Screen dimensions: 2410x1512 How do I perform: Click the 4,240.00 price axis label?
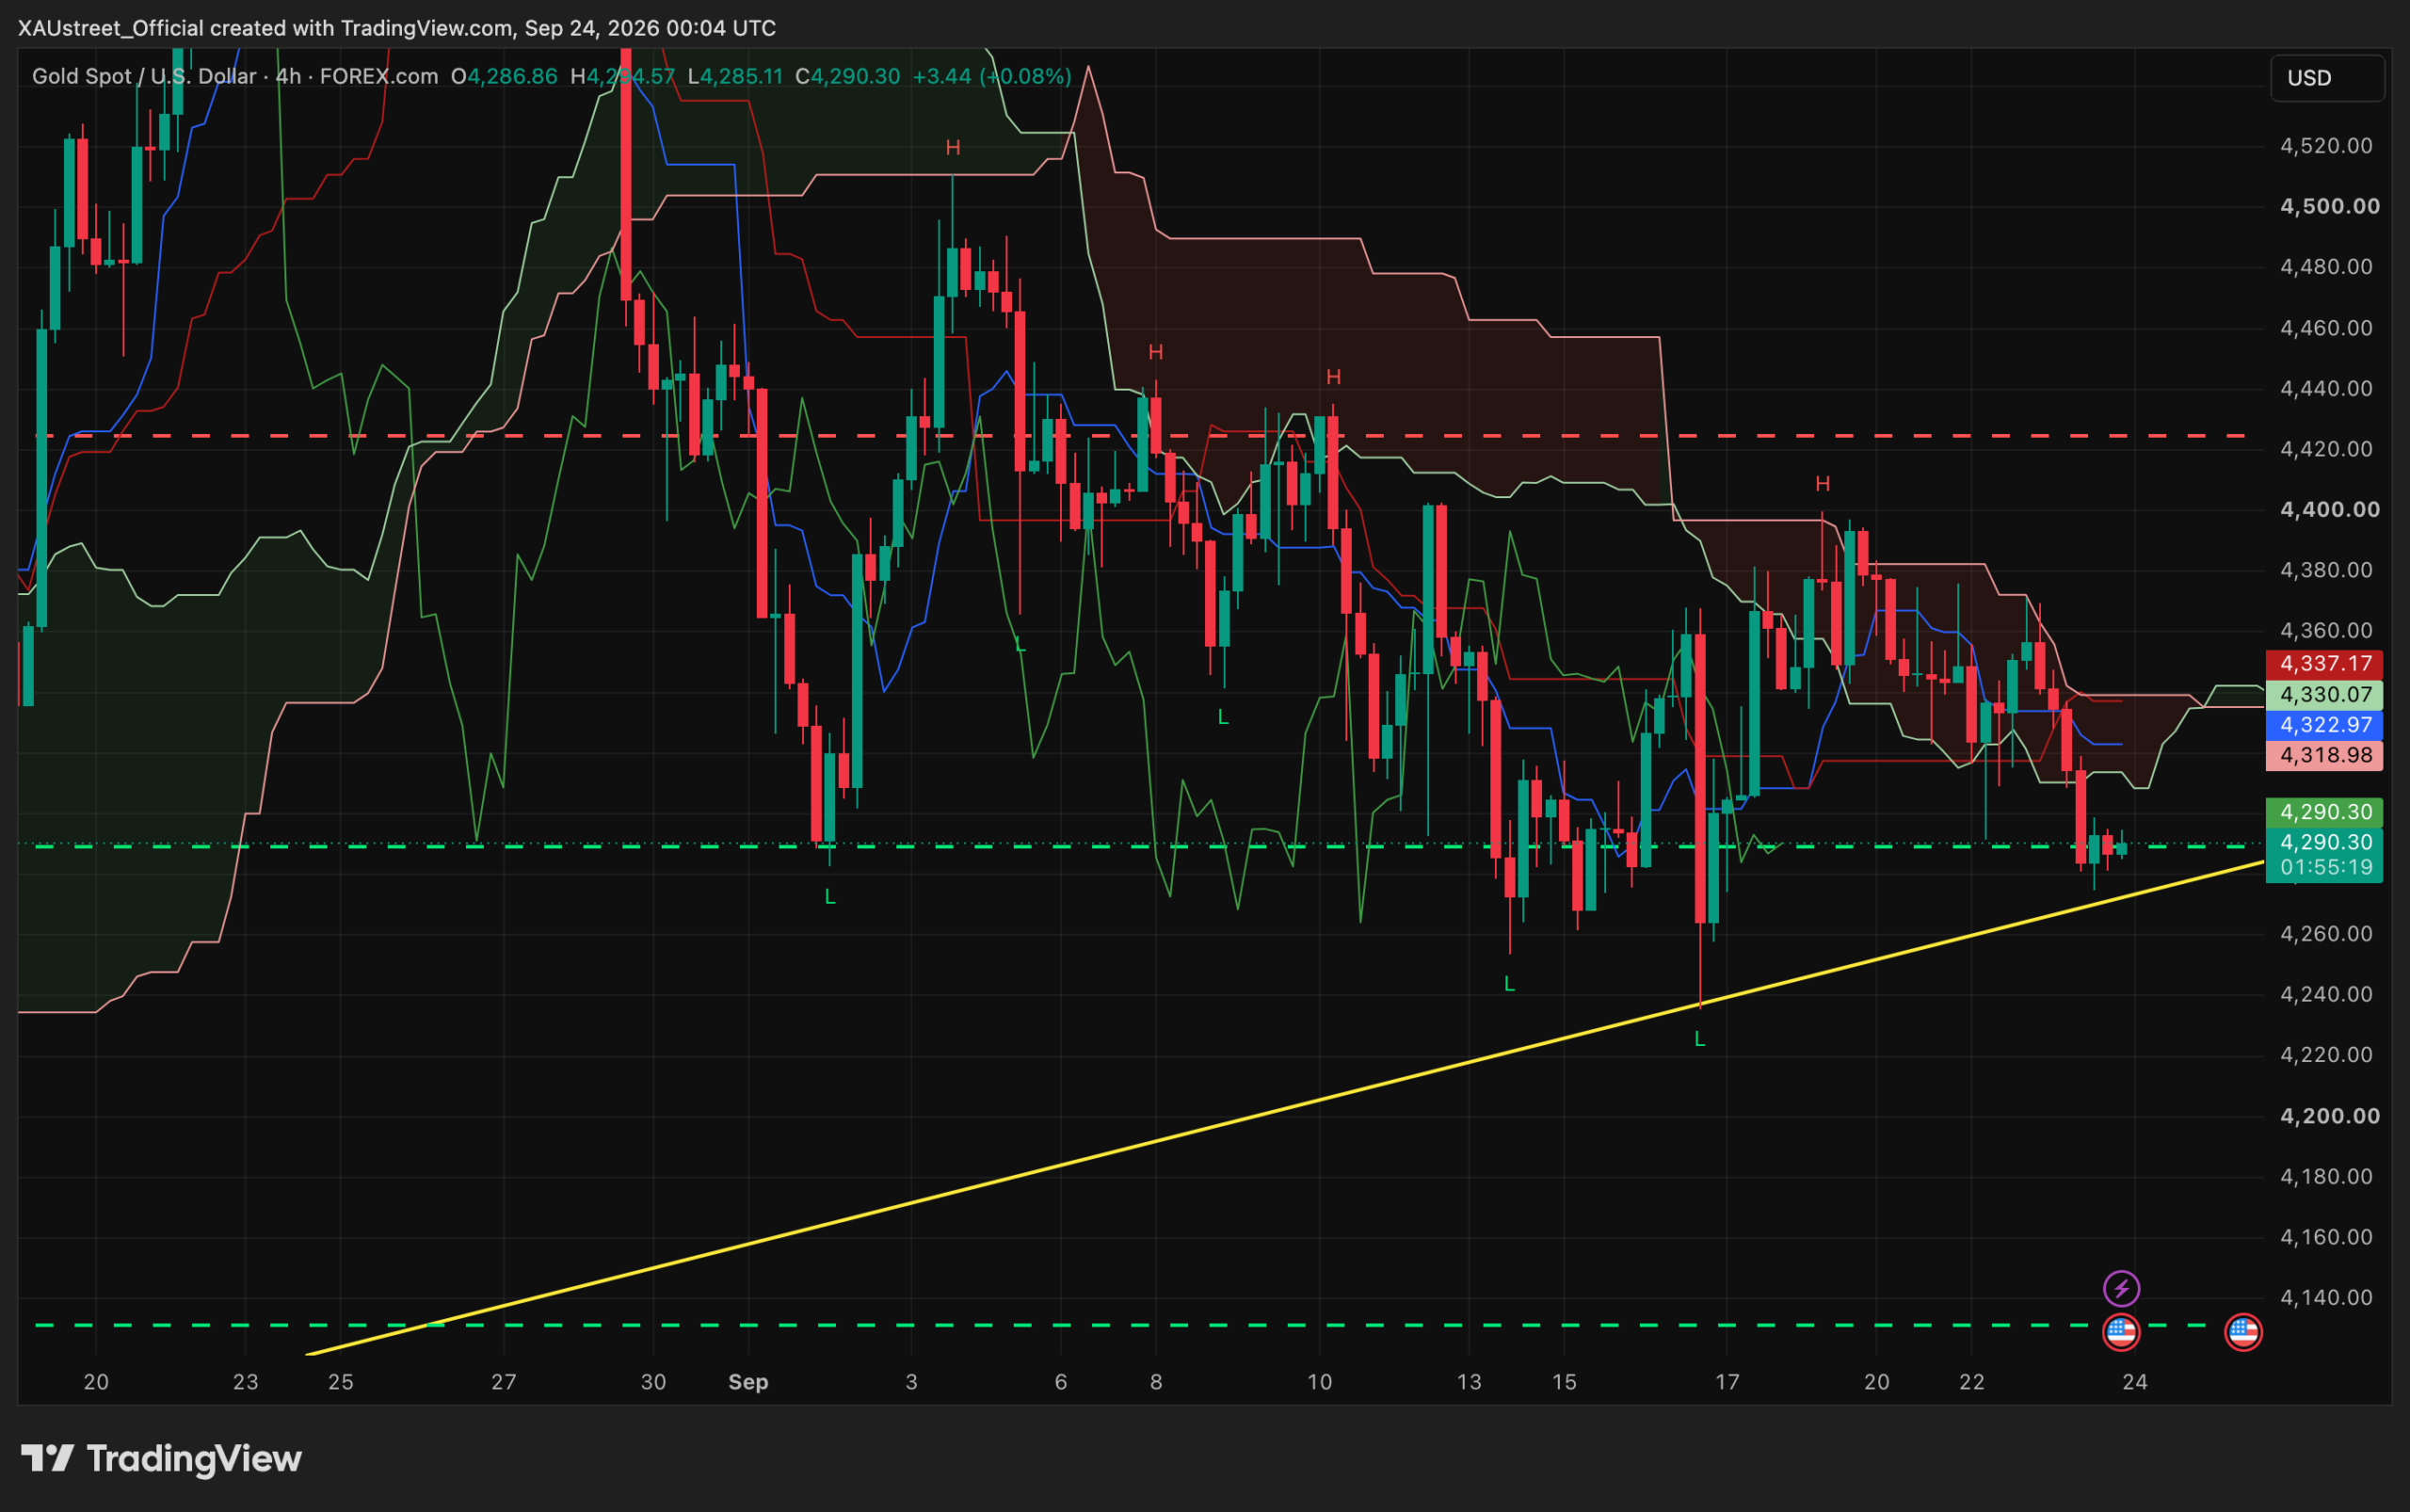click(2326, 994)
